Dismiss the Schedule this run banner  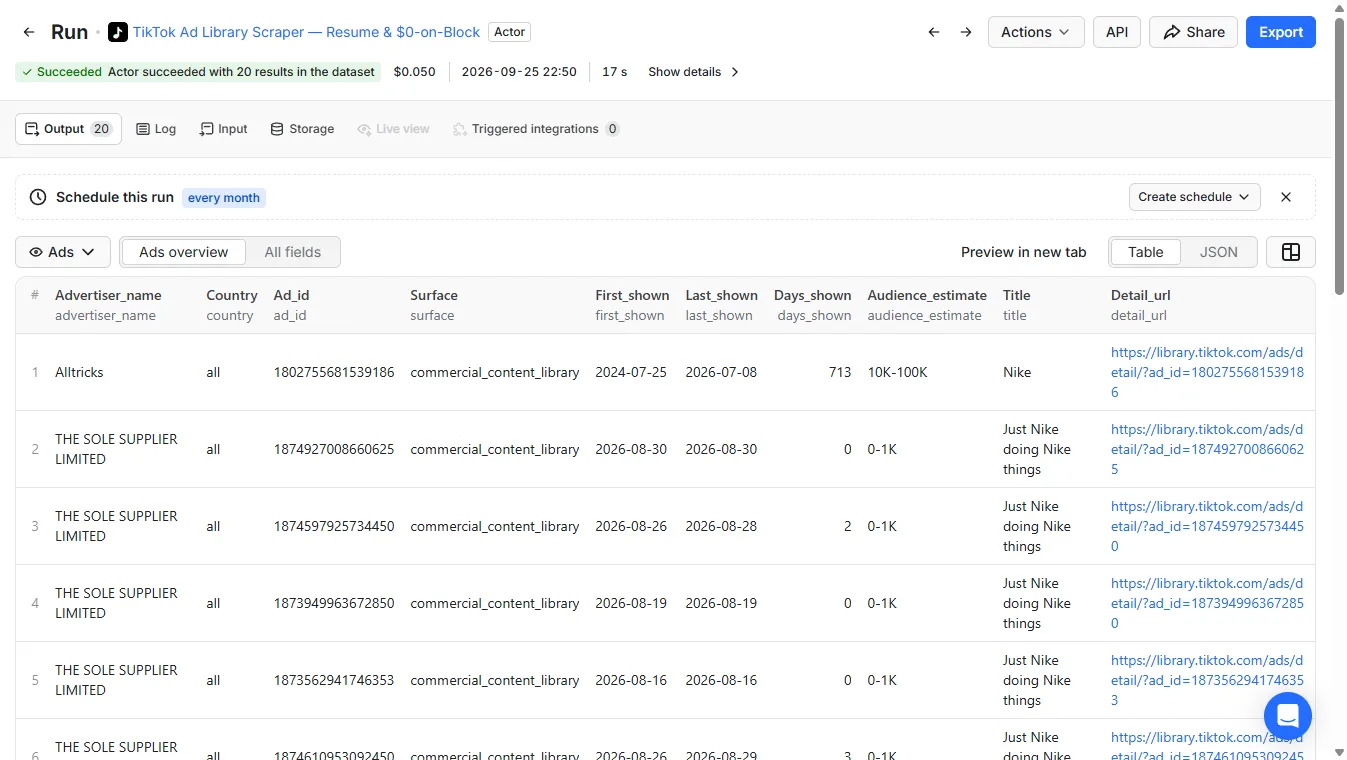(1286, 197)
